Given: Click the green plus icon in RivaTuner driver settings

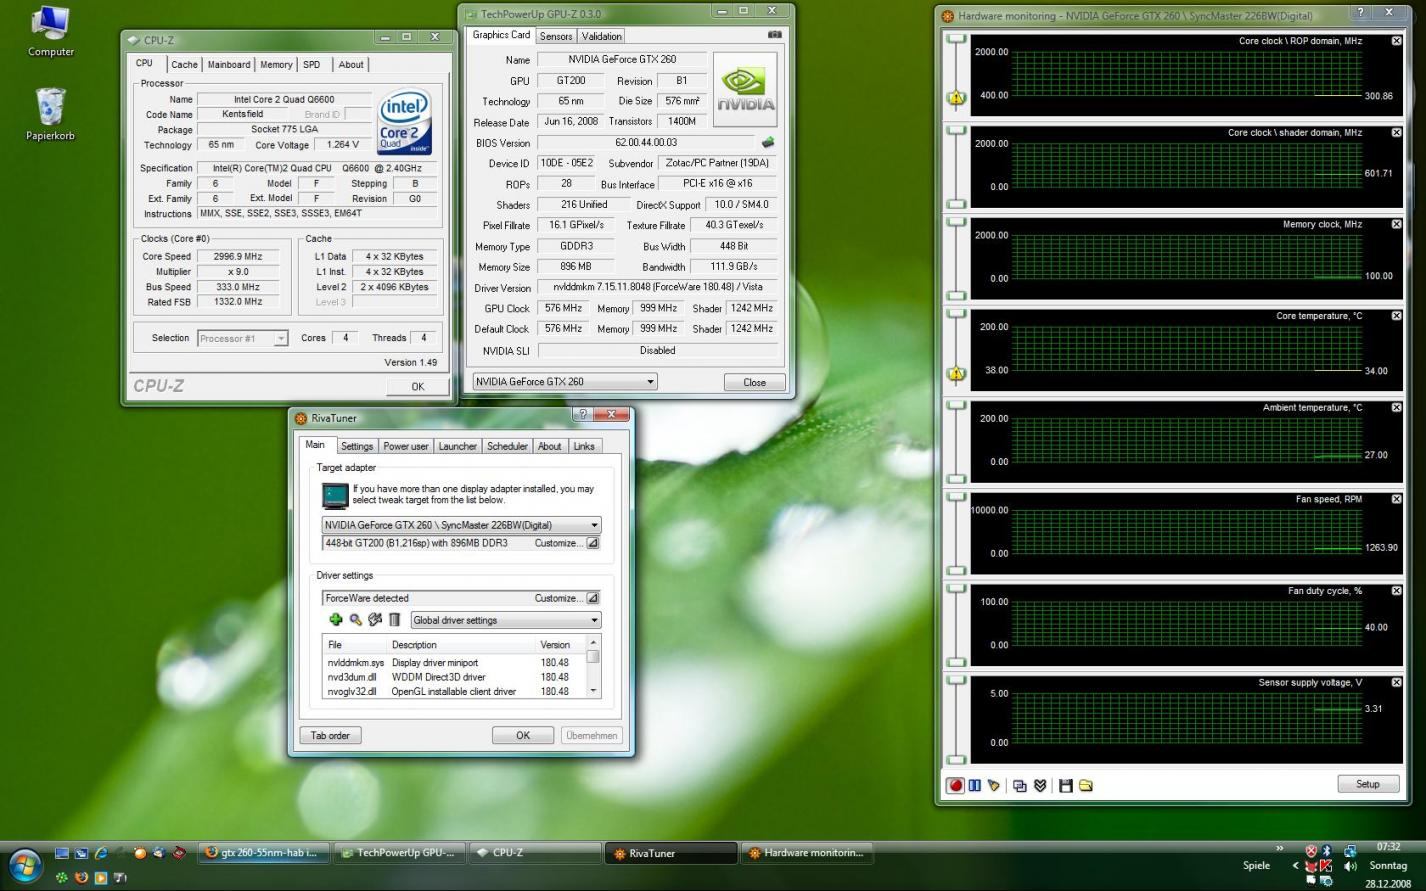Looking at the screenshot, I should pyautogui.click(x=335, y=620).
